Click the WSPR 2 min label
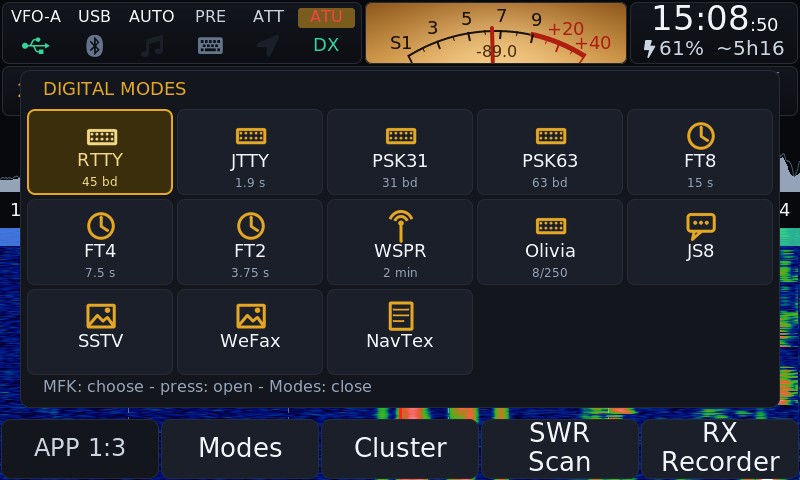800x480 pixels. [400, 273]
